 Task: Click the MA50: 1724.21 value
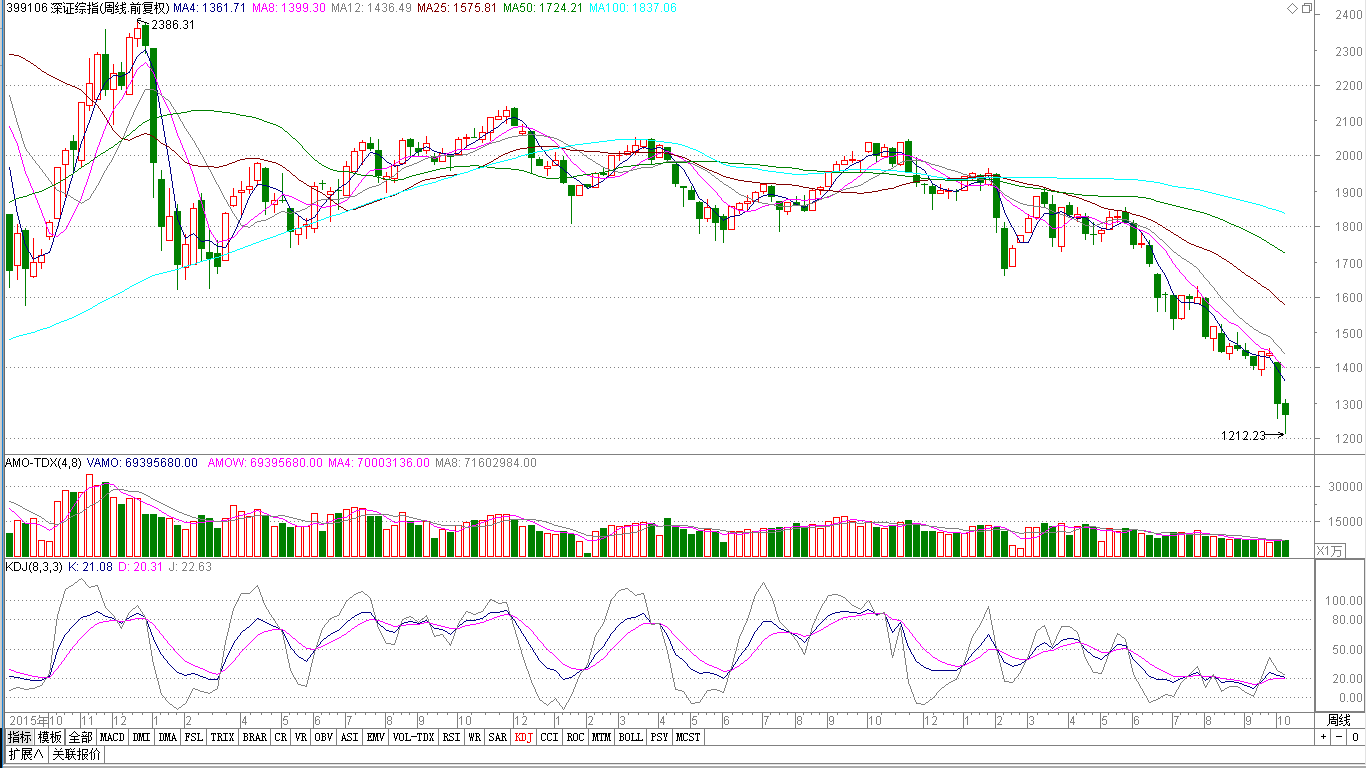click(543, 8)
